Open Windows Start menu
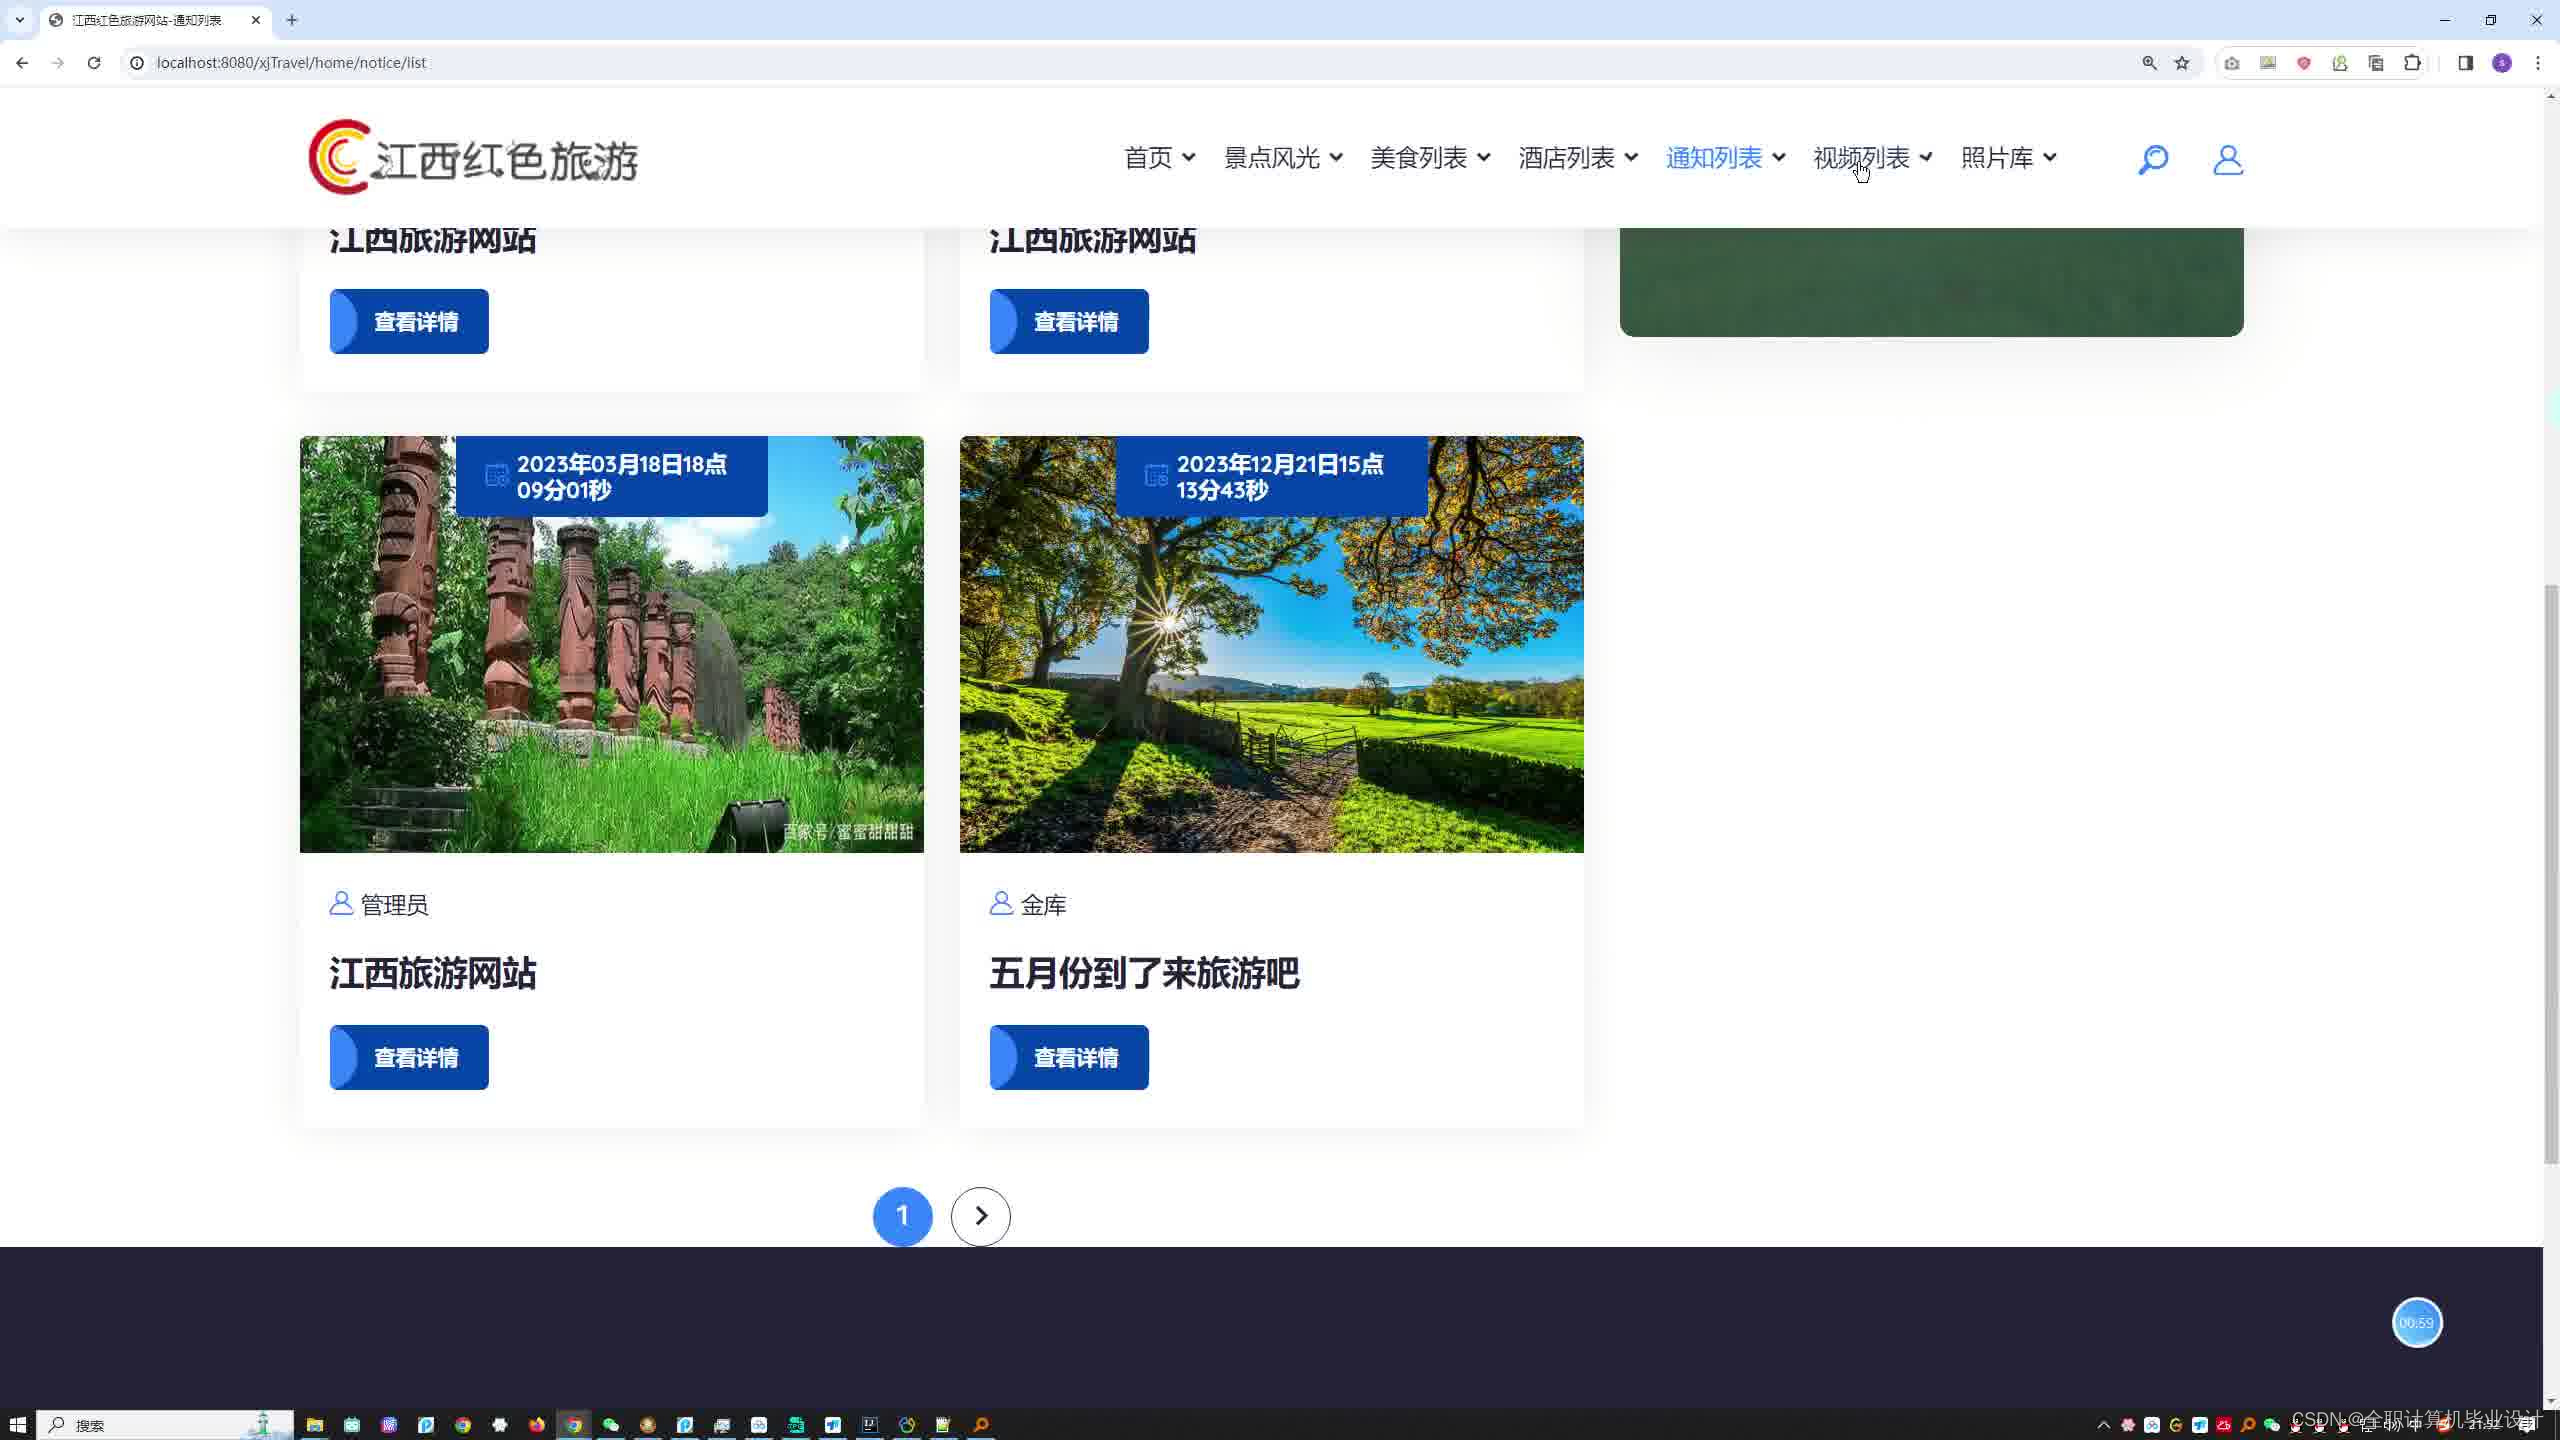The image size is (2560, 1440). tap(17, 1425)
